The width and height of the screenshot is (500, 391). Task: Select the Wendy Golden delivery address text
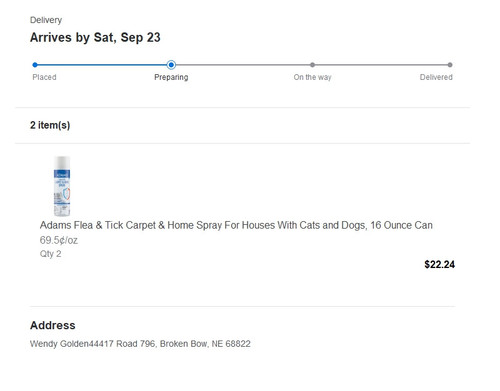coord(140,344)
